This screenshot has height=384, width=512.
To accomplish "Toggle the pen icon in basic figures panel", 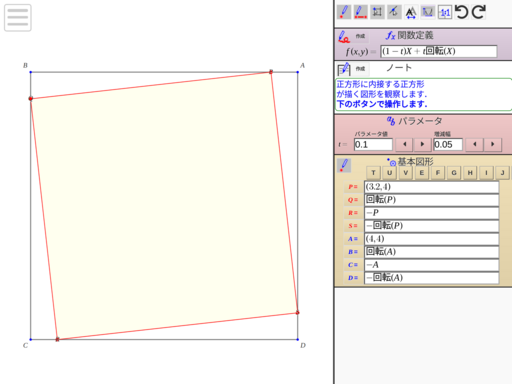I will tap(344, 165).
